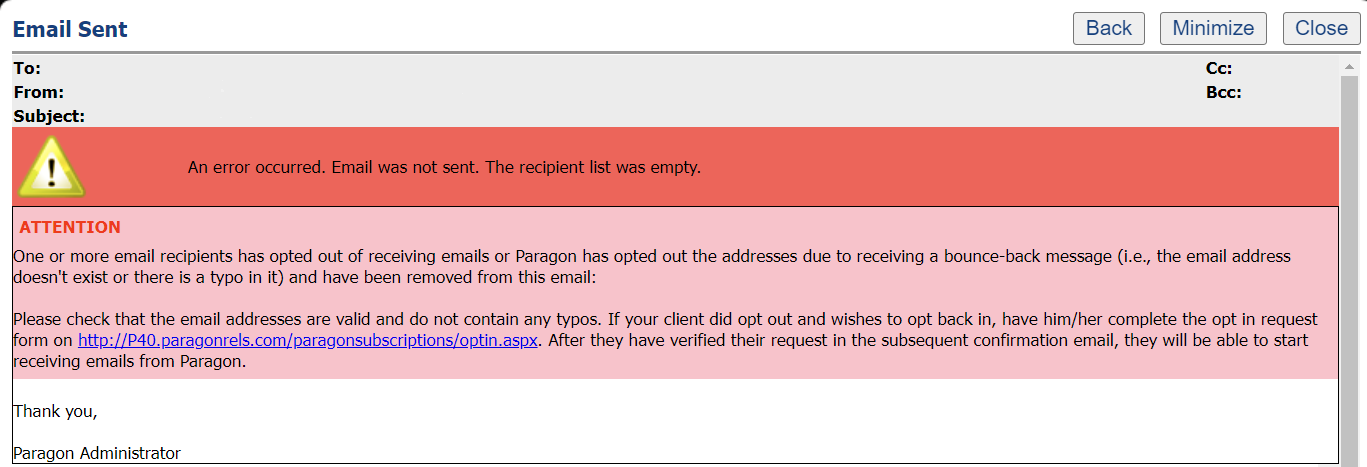Viewport: 1367px width, 467px height.
Task: Click the red ATTENTION heading
Action: point(69,227)
